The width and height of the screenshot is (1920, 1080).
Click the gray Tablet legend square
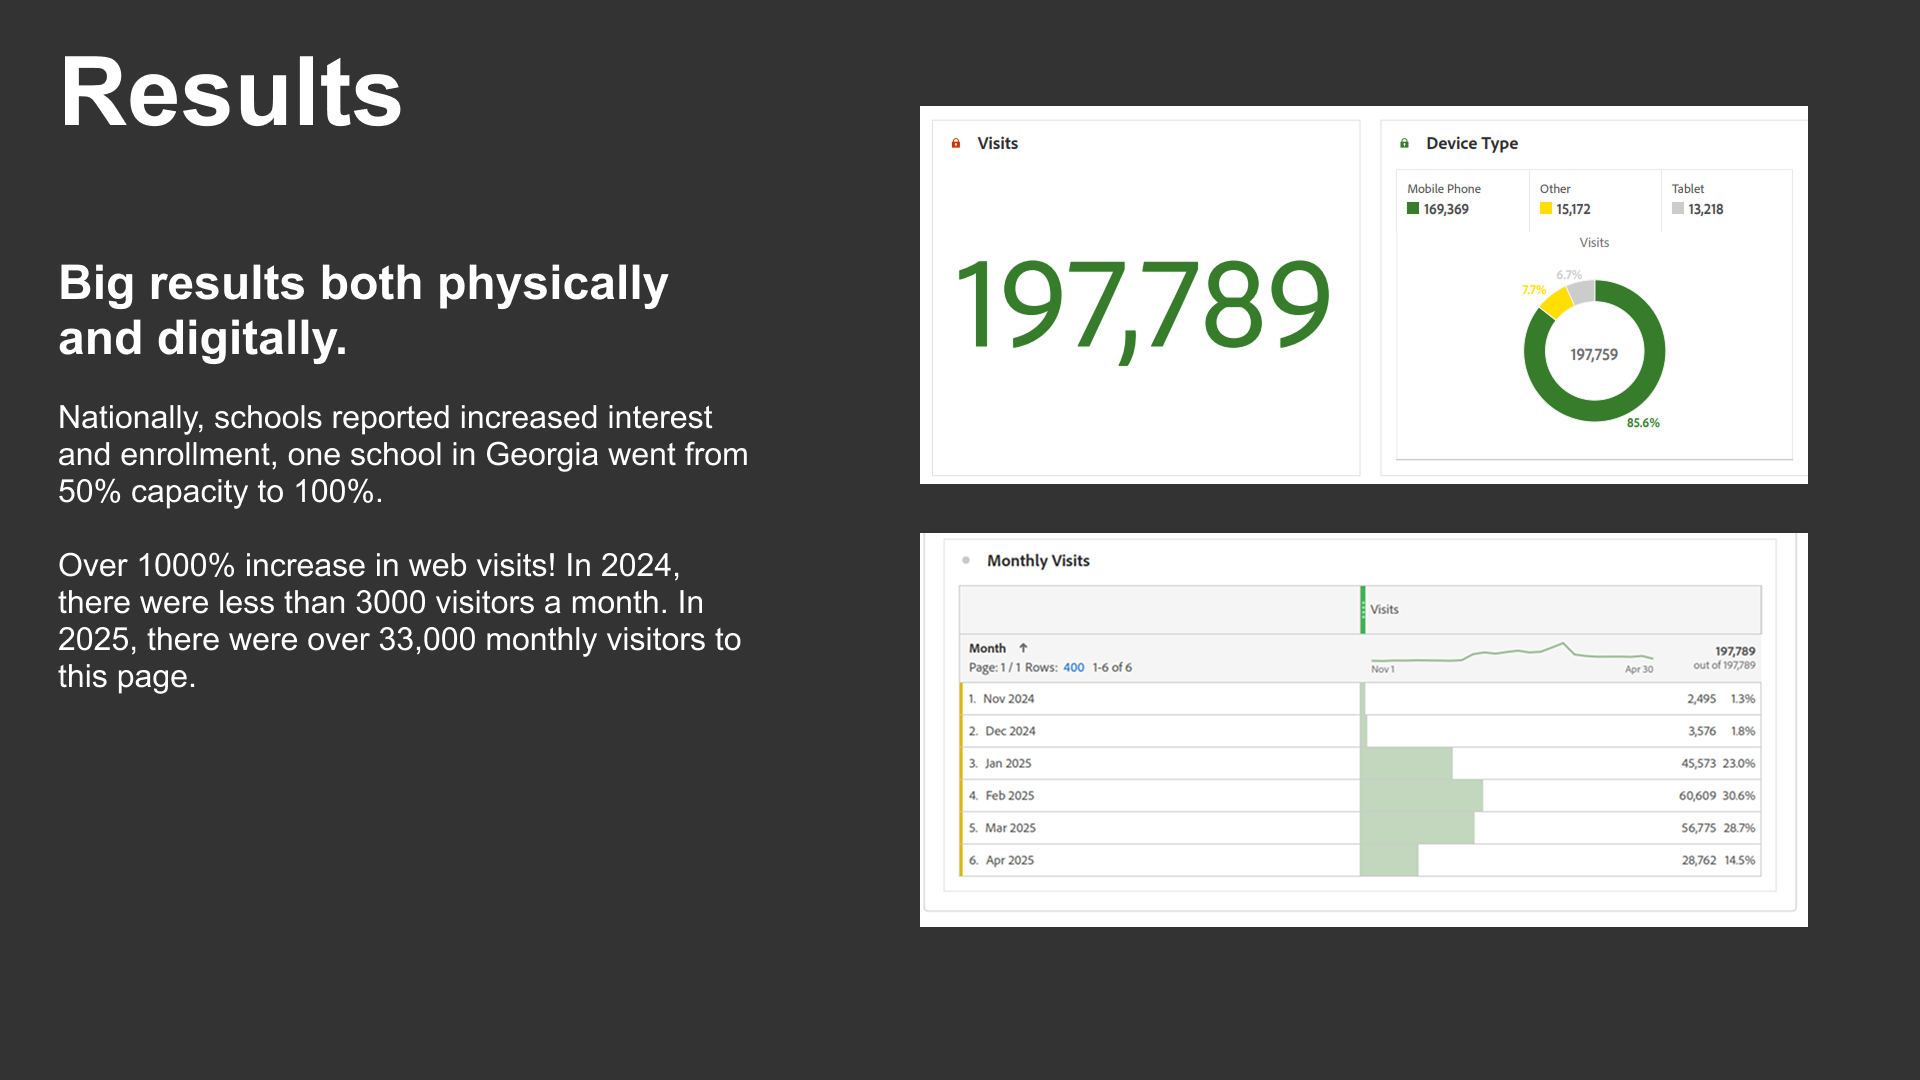pos(1678,209)
